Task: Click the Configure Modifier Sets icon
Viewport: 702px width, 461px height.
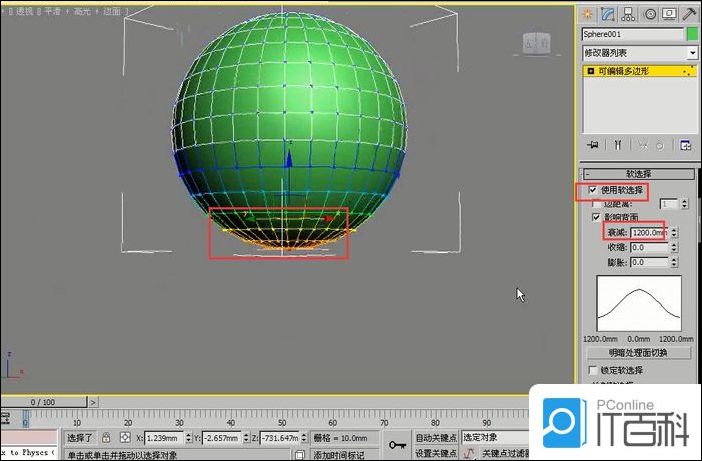Action: pos(686,145)
